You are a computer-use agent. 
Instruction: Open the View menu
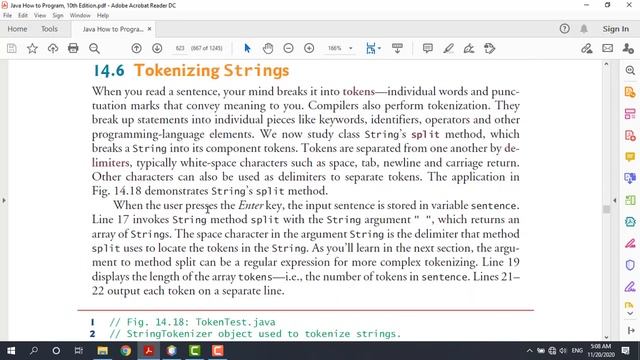click(40, 15)
